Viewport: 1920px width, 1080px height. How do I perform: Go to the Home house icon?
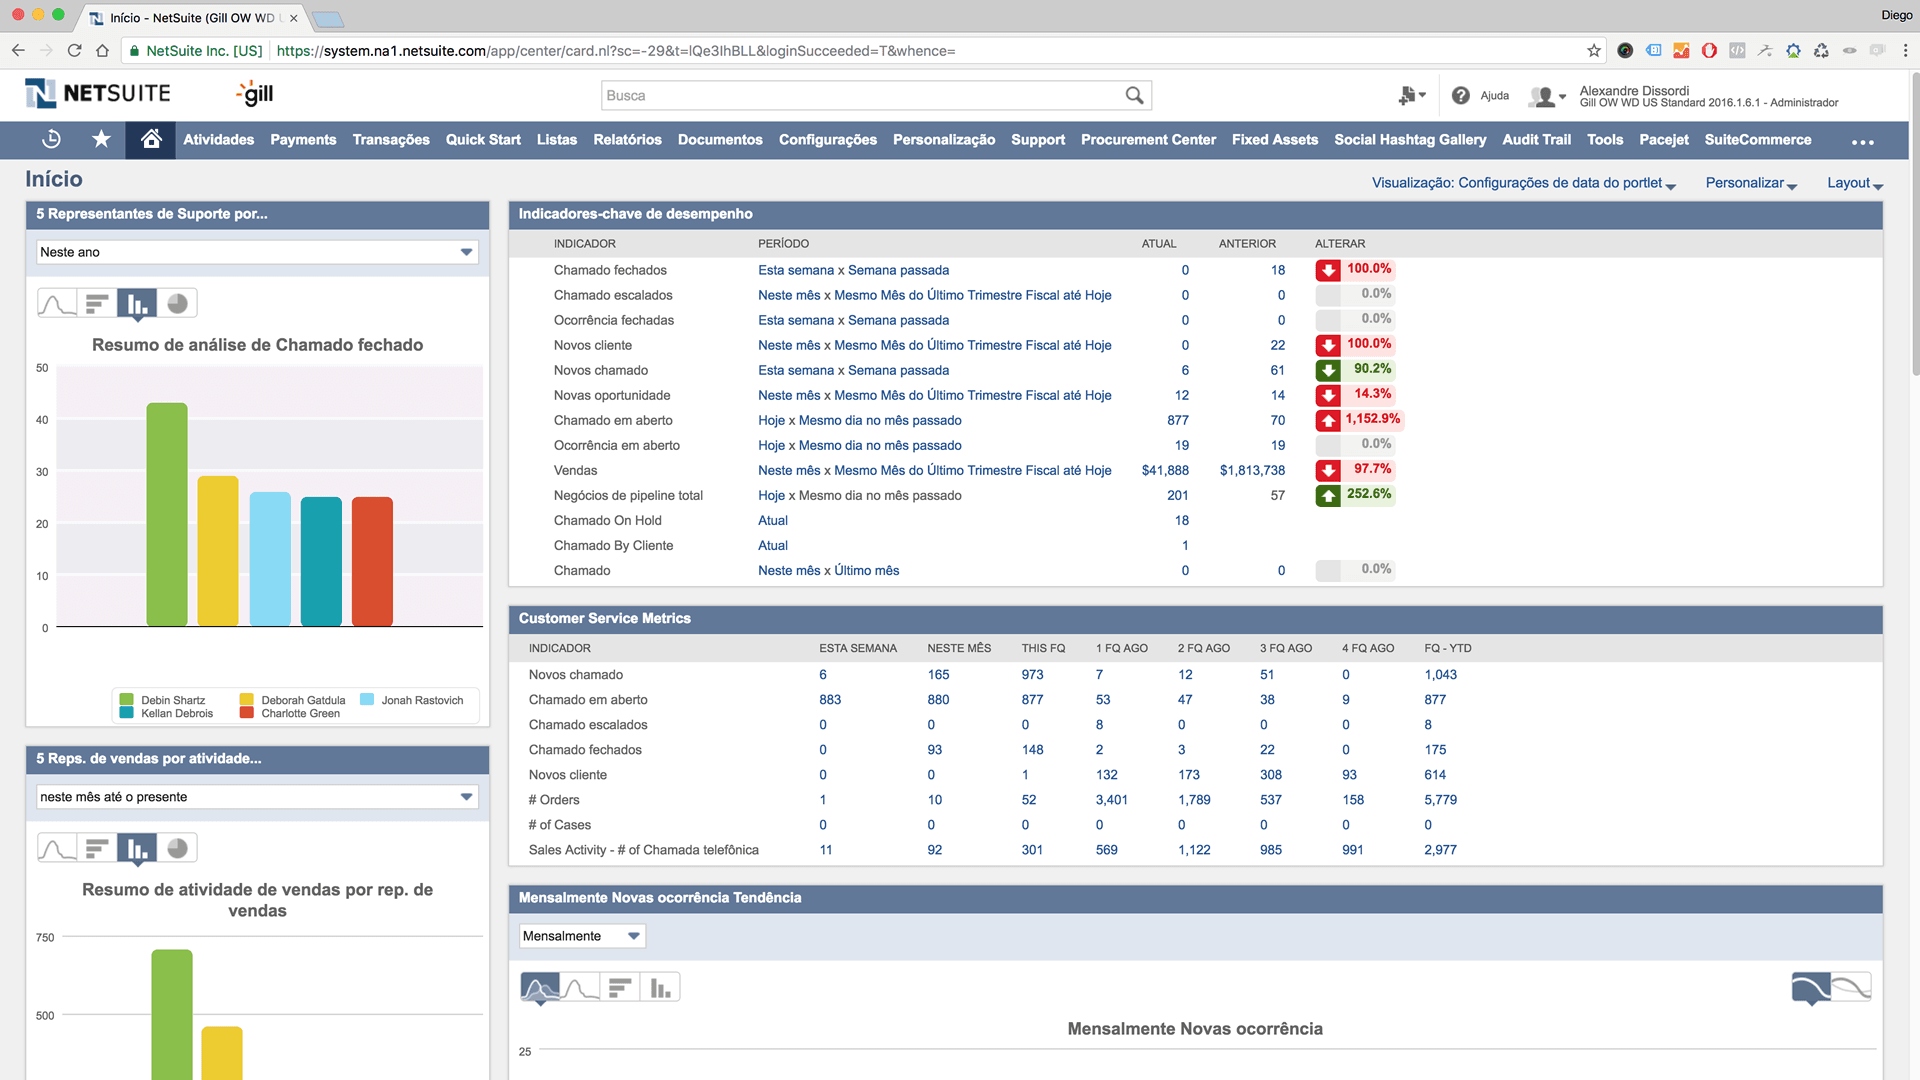tap(151, 139)
